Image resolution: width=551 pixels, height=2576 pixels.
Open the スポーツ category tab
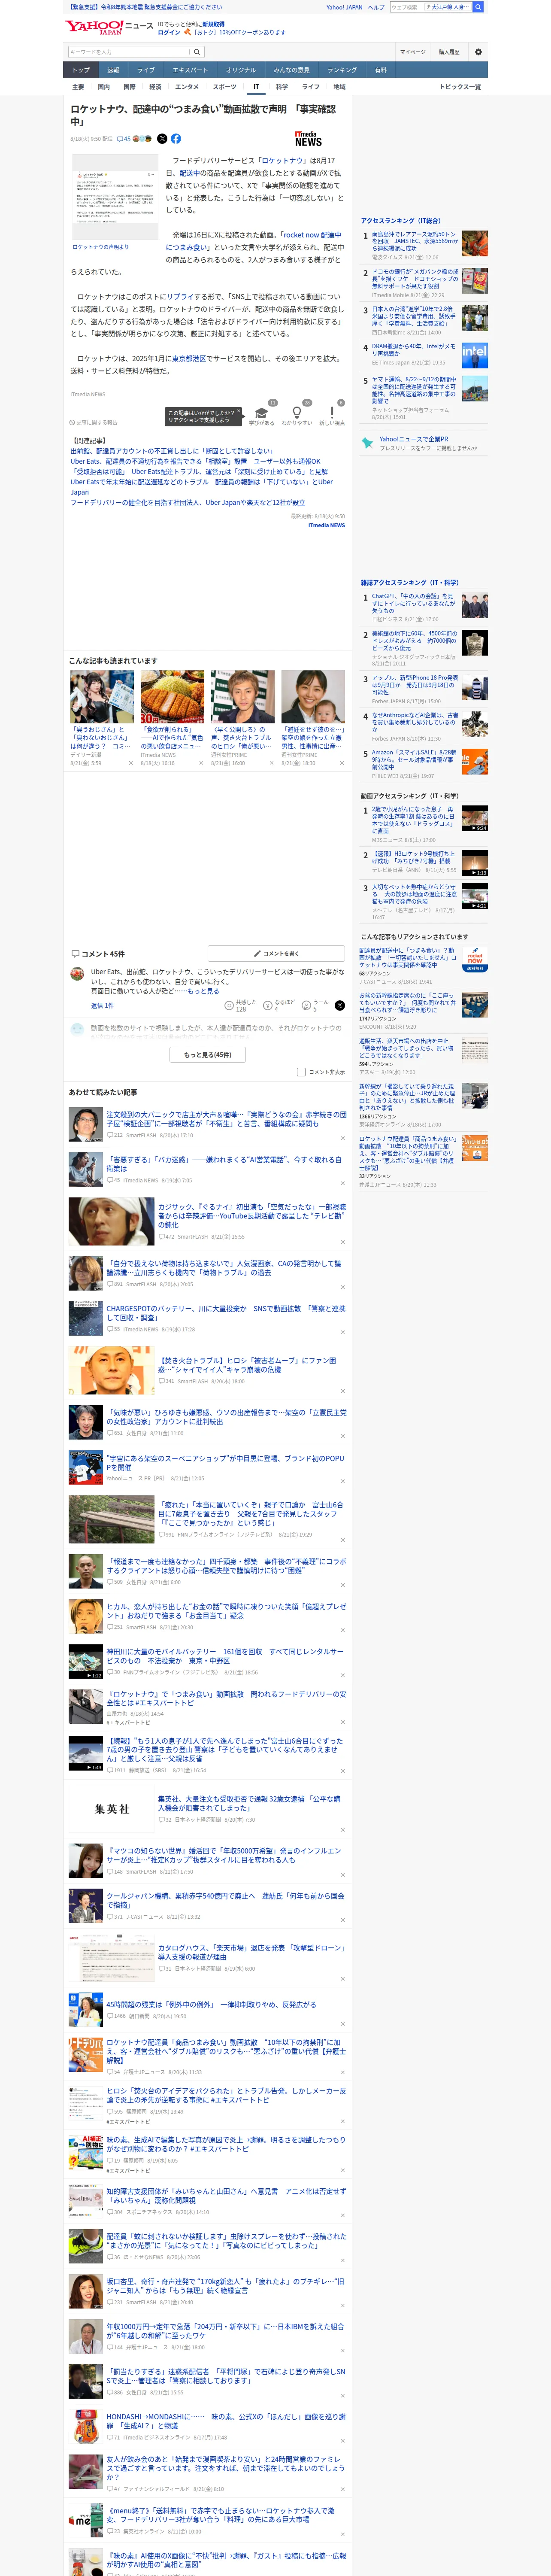pos(225,87)
